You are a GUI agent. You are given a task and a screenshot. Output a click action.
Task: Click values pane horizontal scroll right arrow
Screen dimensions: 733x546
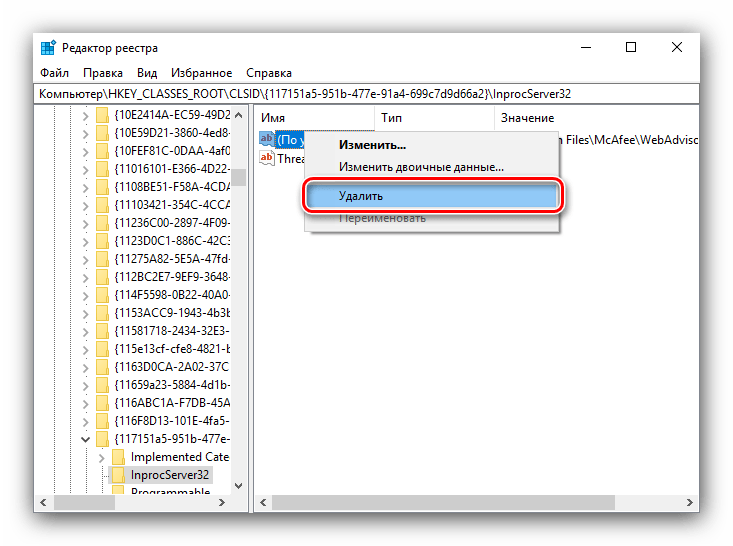690,503
